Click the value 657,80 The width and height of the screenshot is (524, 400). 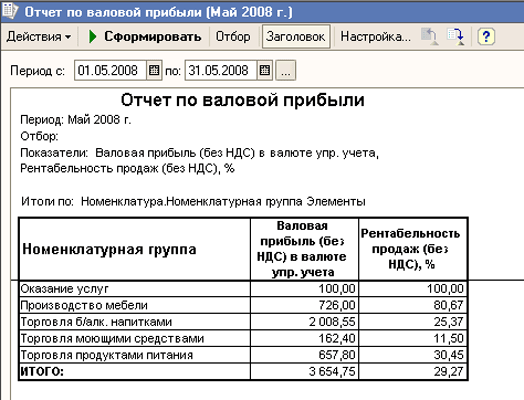[x=337, y=355]
